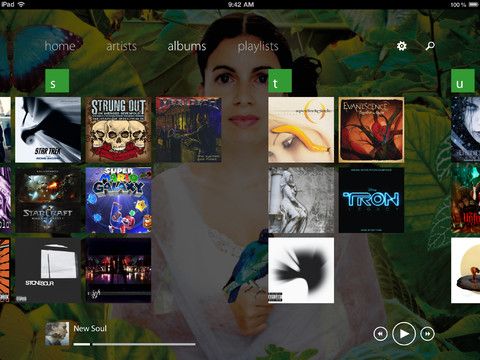Screen dimensions: 480x360
Task: Tap the battery indicator icon
Action: 473,5
